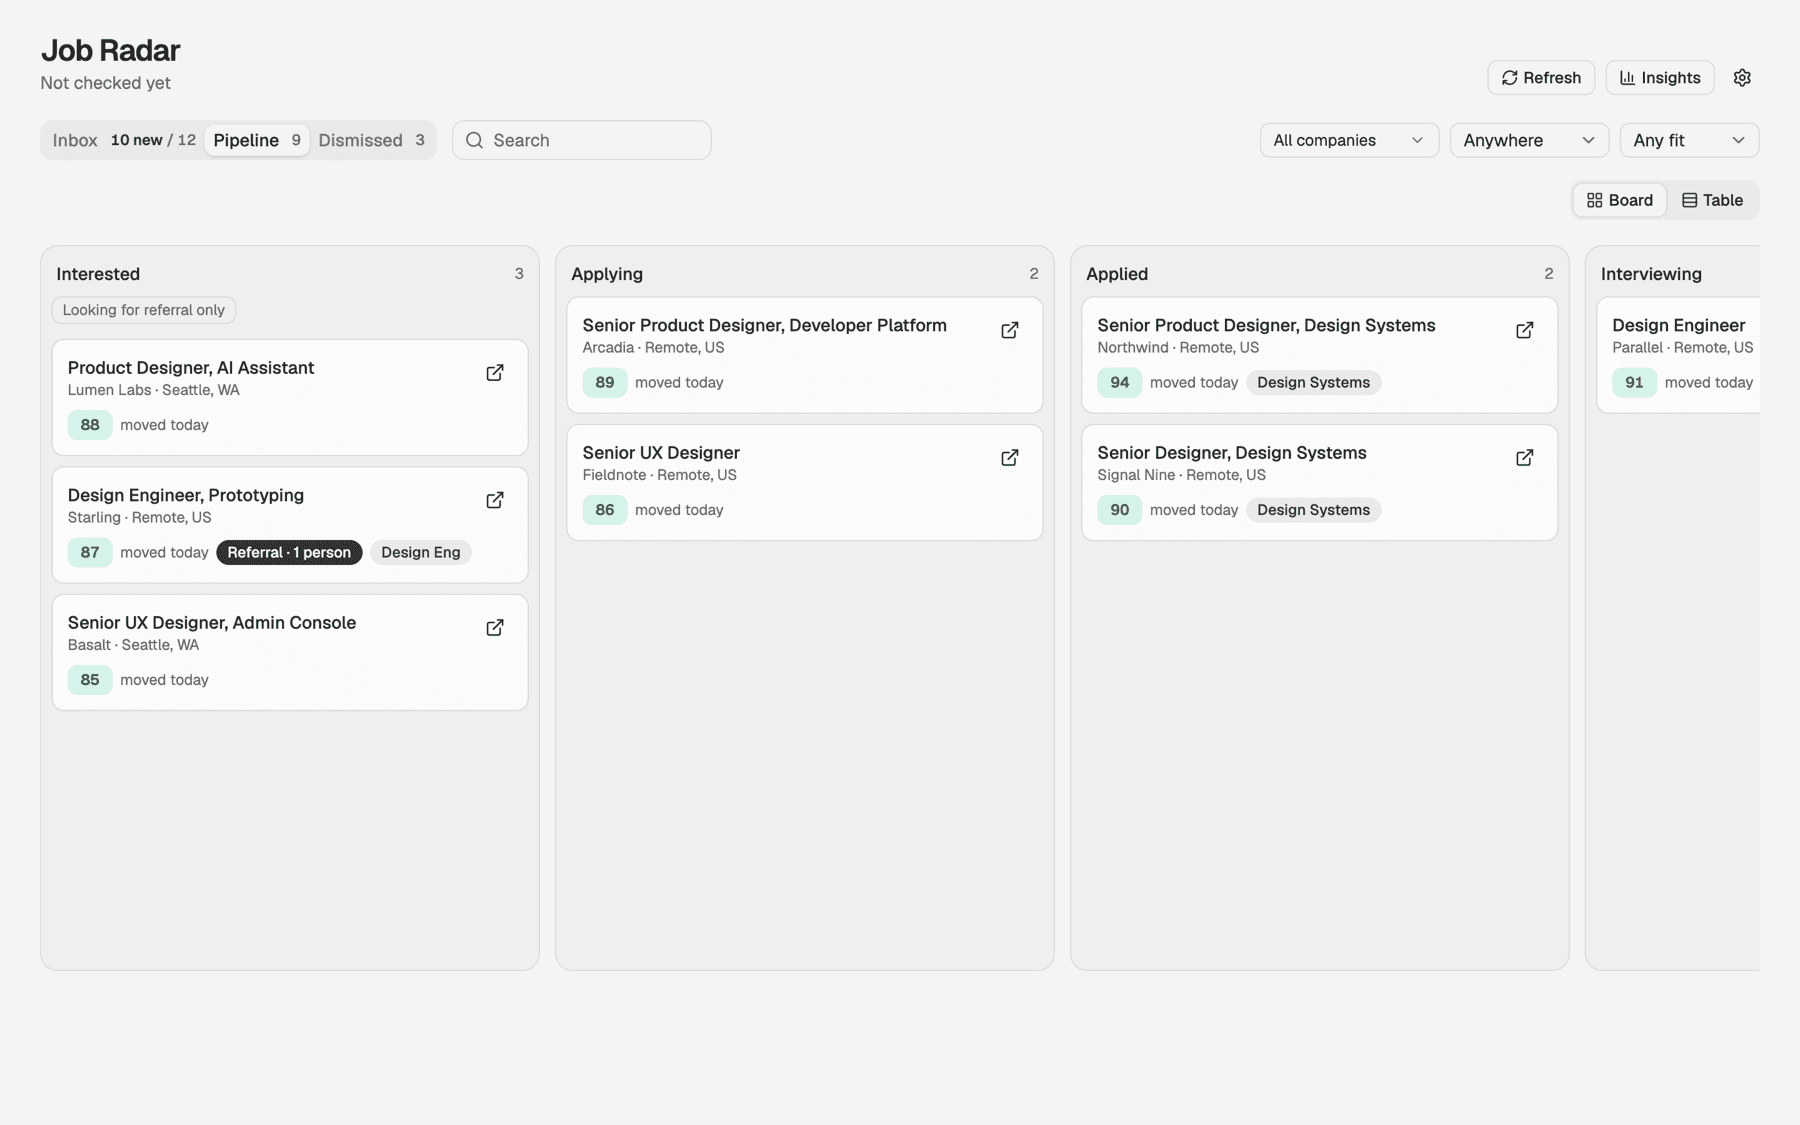The height and width of the screenshot is (1125, 1800).
Task: Click the Referral · 1 person badge
Action: [x=289, y=552]
